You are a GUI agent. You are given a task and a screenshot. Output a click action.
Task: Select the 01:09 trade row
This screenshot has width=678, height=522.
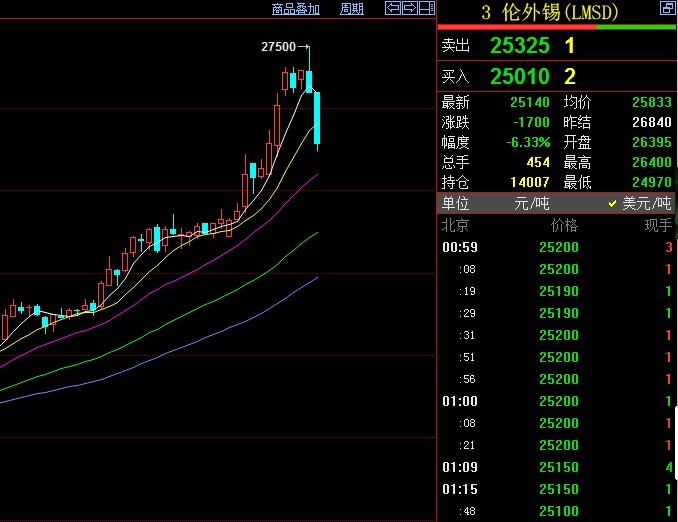(557, 467)
